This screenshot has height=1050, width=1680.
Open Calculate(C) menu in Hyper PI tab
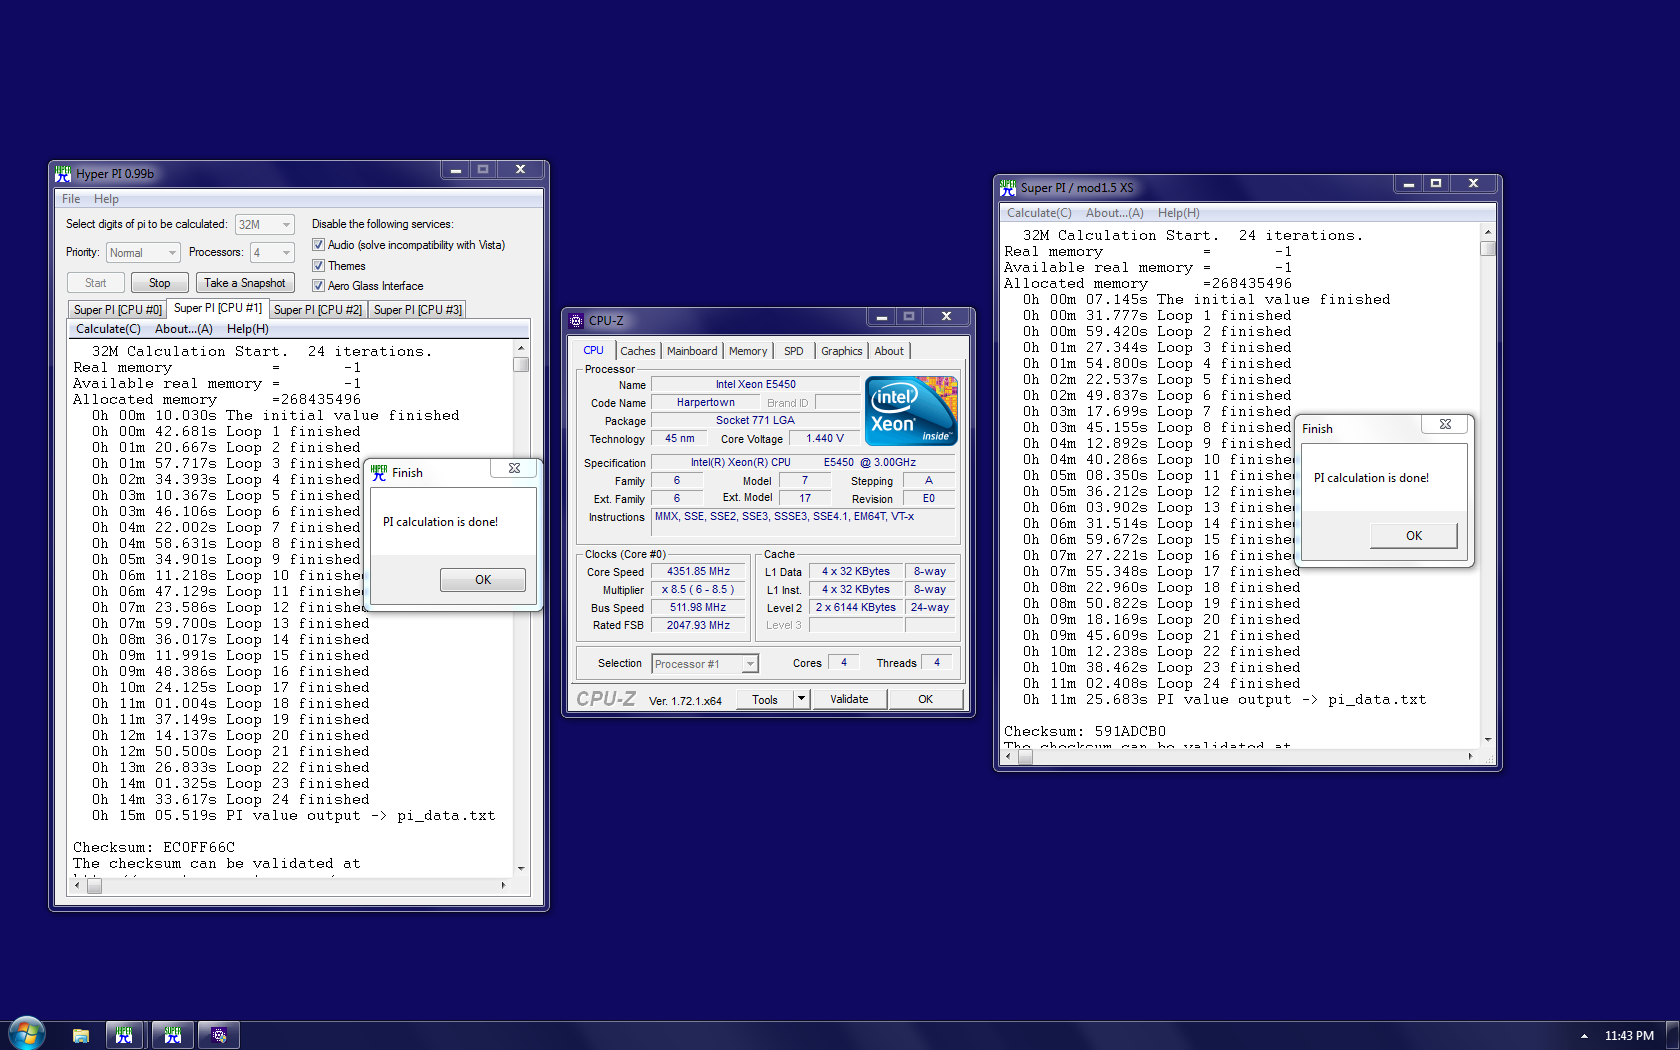click(x=108, y=329)
